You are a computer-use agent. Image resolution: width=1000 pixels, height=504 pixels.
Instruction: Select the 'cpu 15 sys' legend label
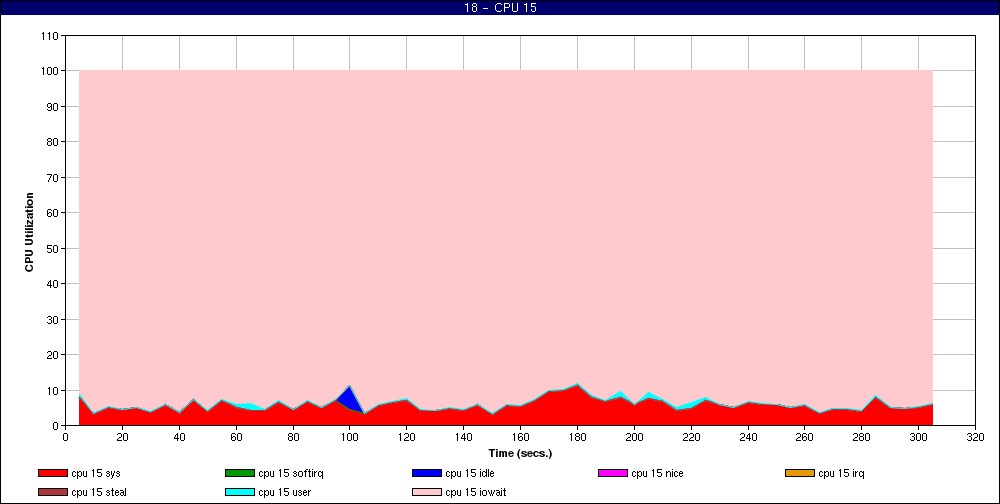point(96,473)
